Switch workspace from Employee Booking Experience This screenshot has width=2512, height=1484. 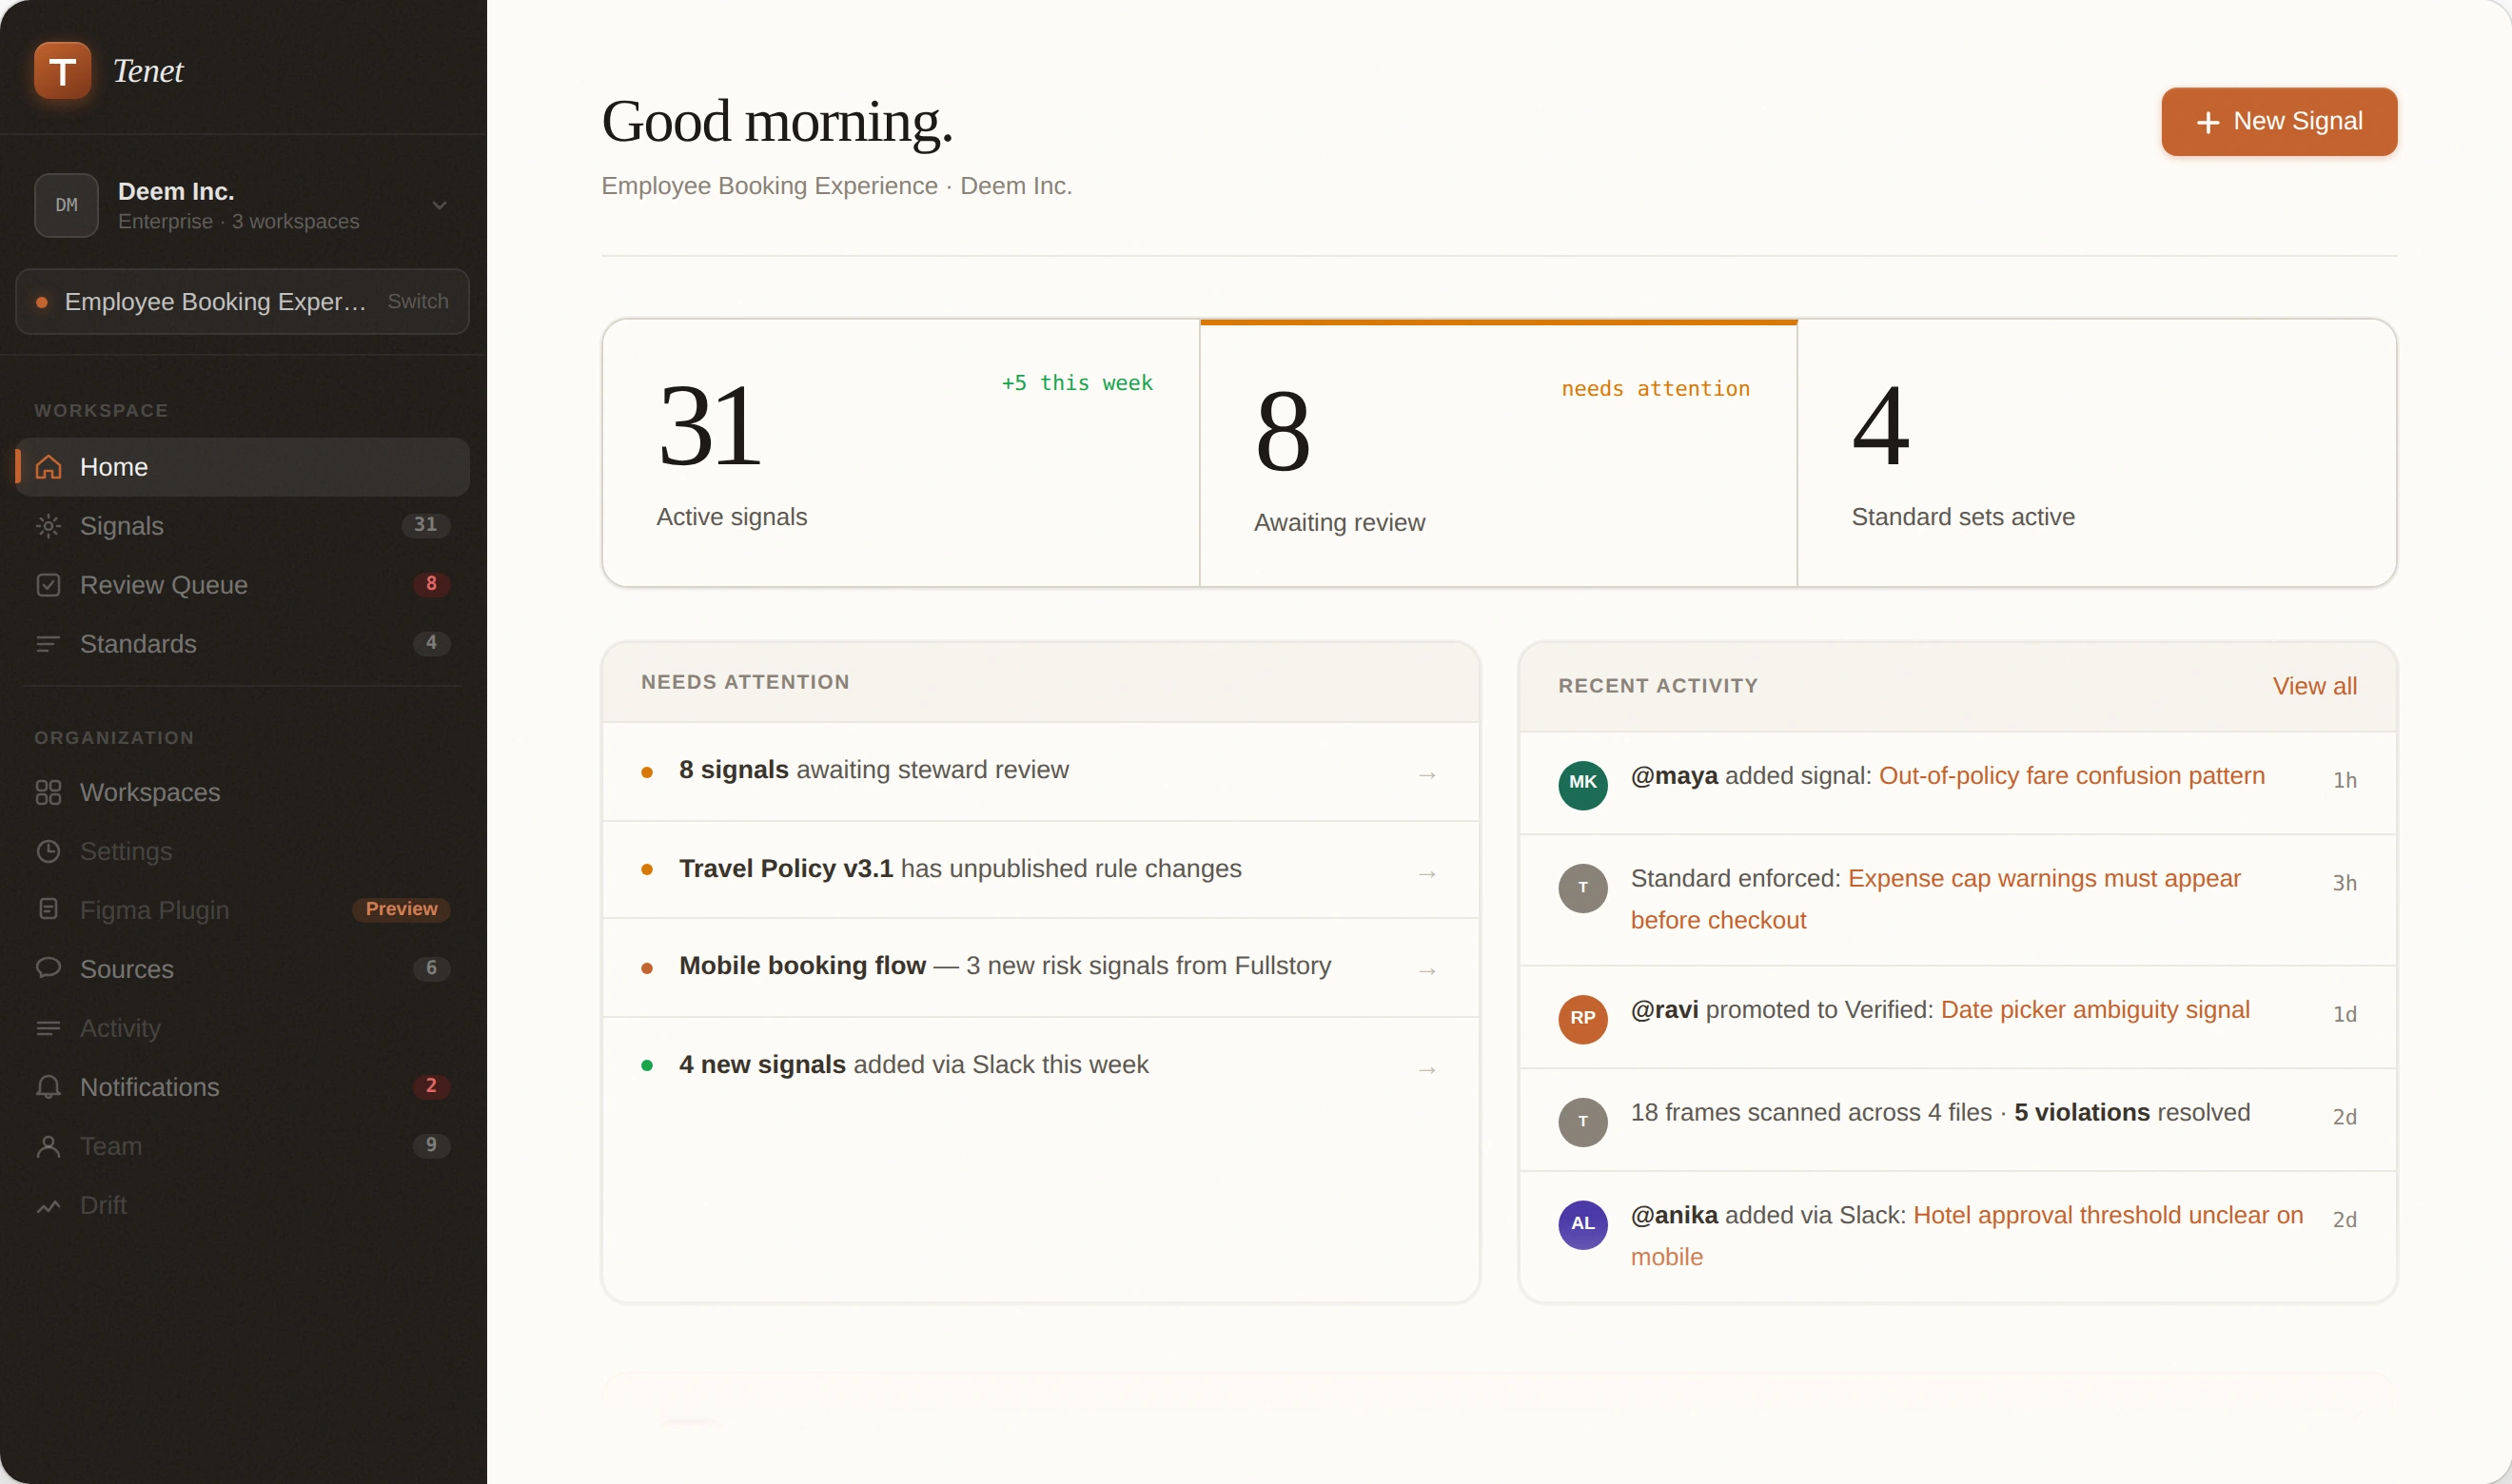click(x=417, y=301)
